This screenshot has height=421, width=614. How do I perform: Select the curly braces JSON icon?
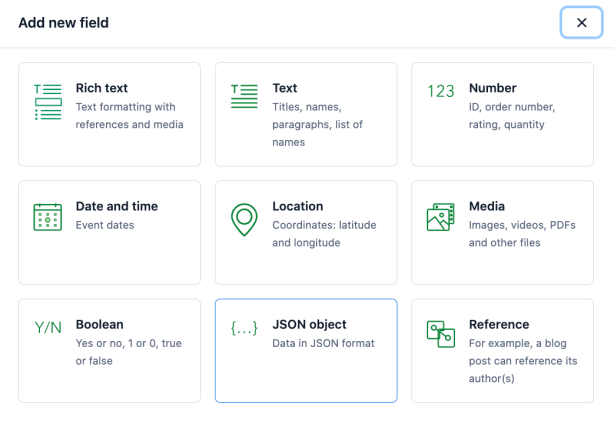[x=244, y=328]
